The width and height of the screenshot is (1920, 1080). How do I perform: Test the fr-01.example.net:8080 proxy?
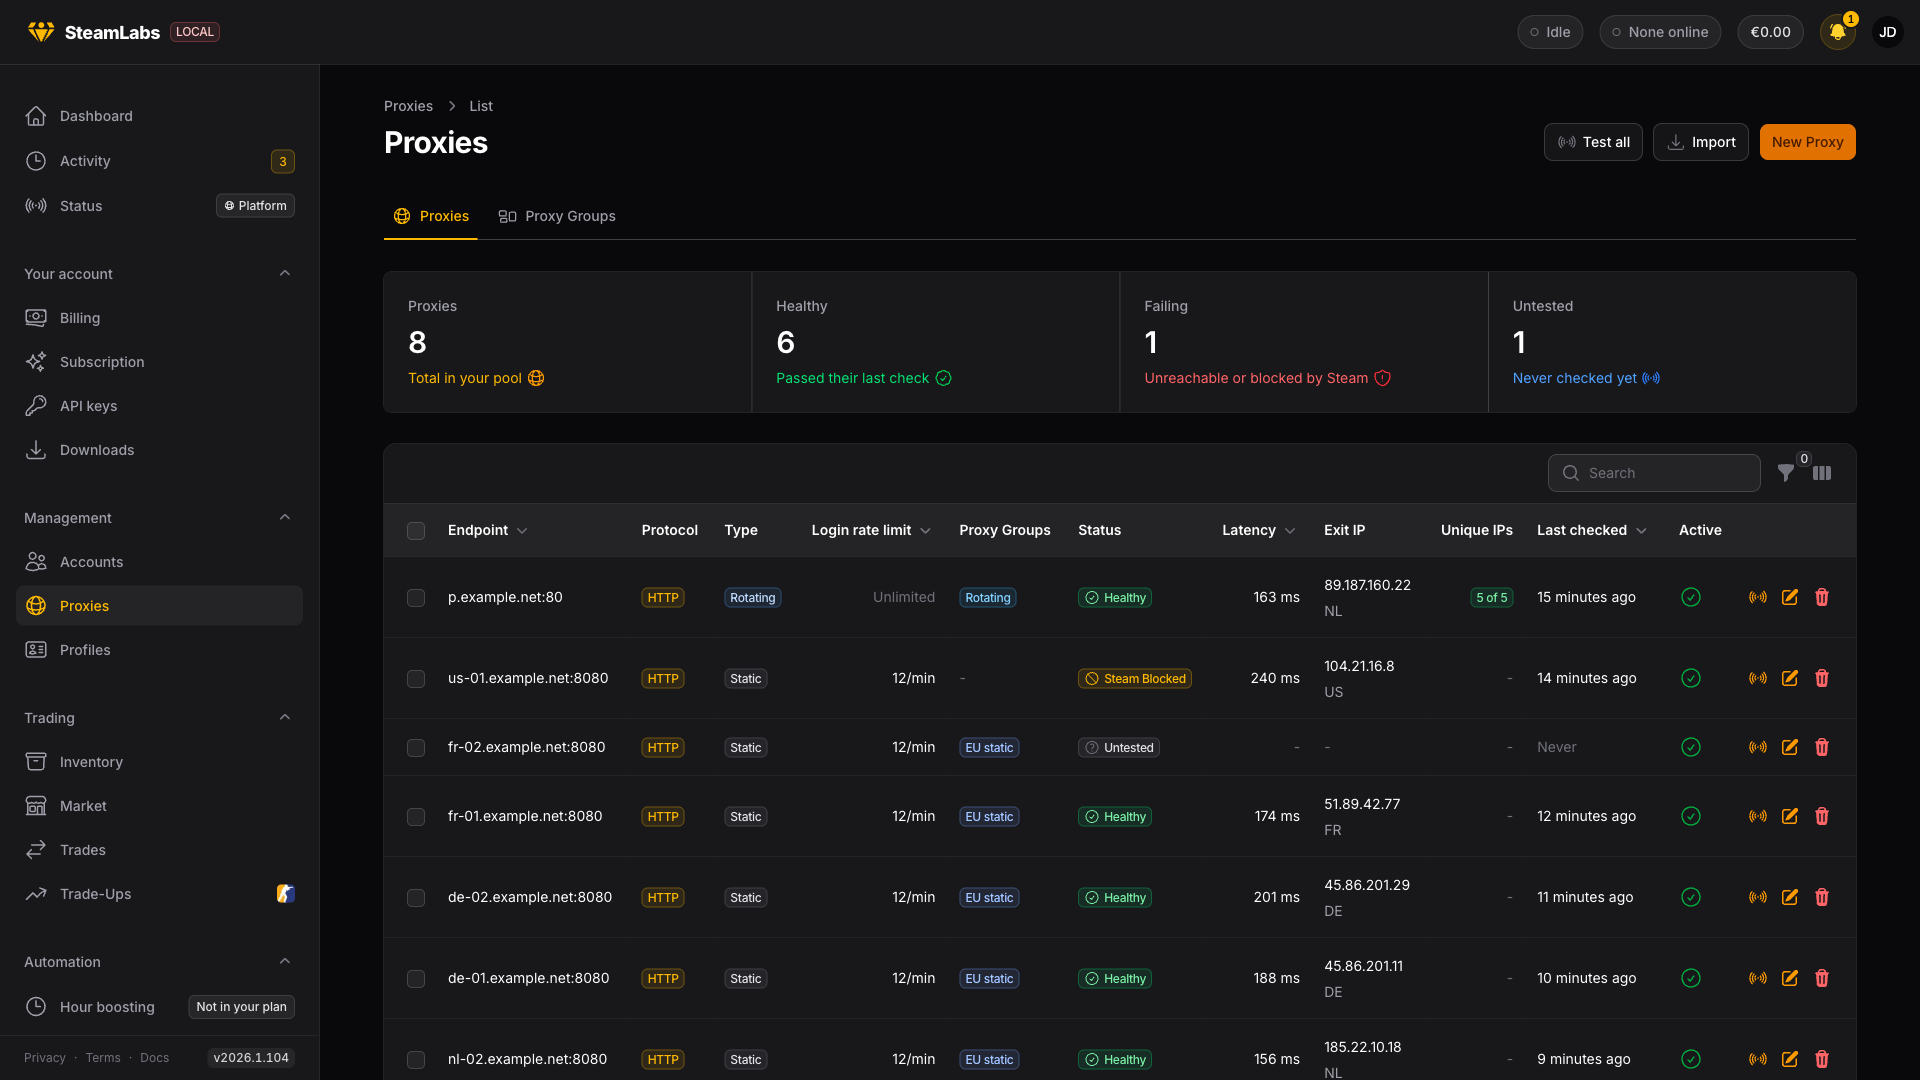[x=1758, y=816]
